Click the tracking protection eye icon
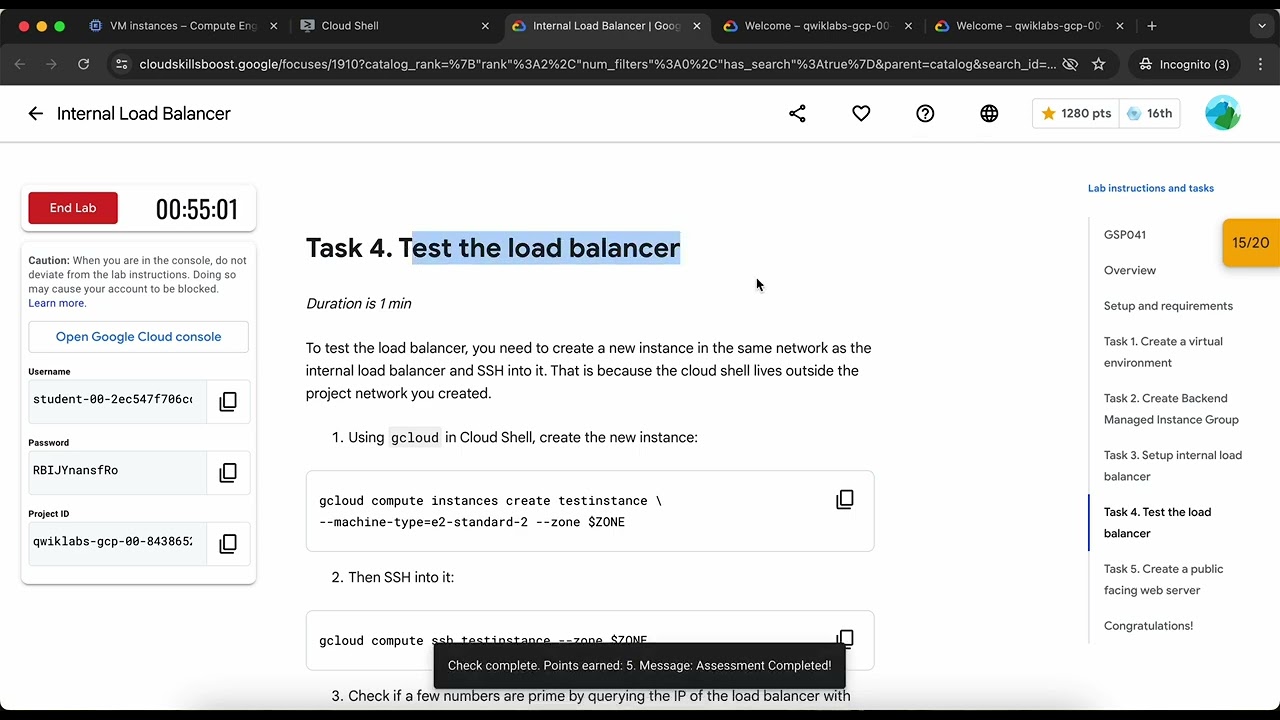 coord(1070,64)
